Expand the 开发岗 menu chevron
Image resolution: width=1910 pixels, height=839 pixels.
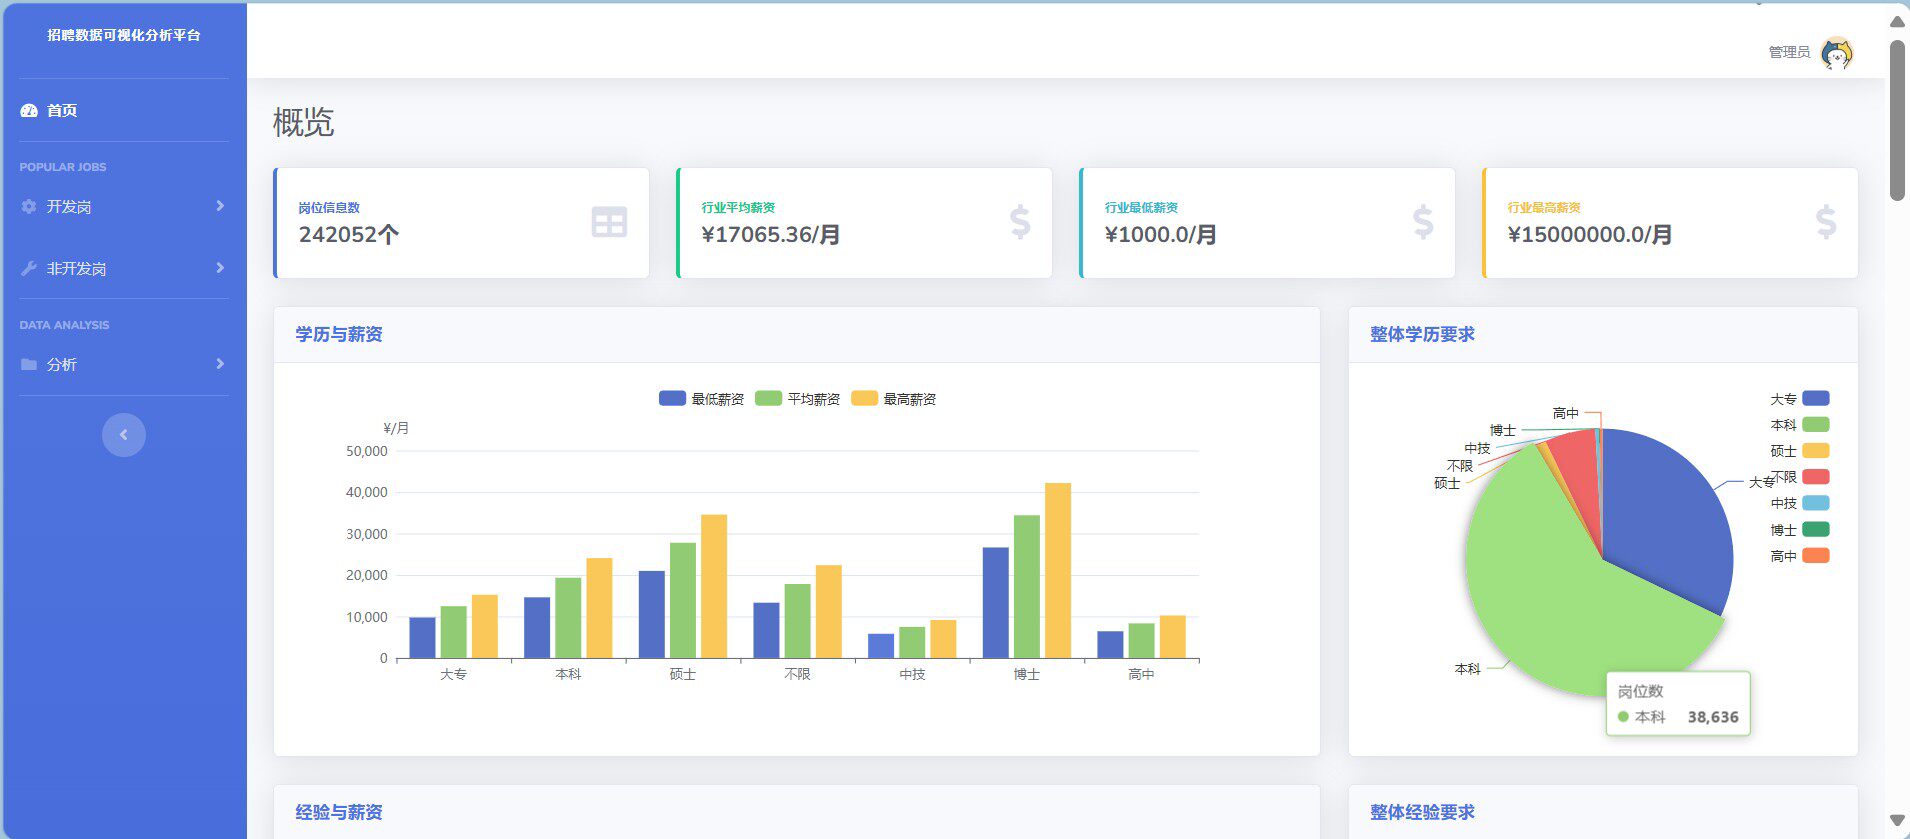click(220, 206)
